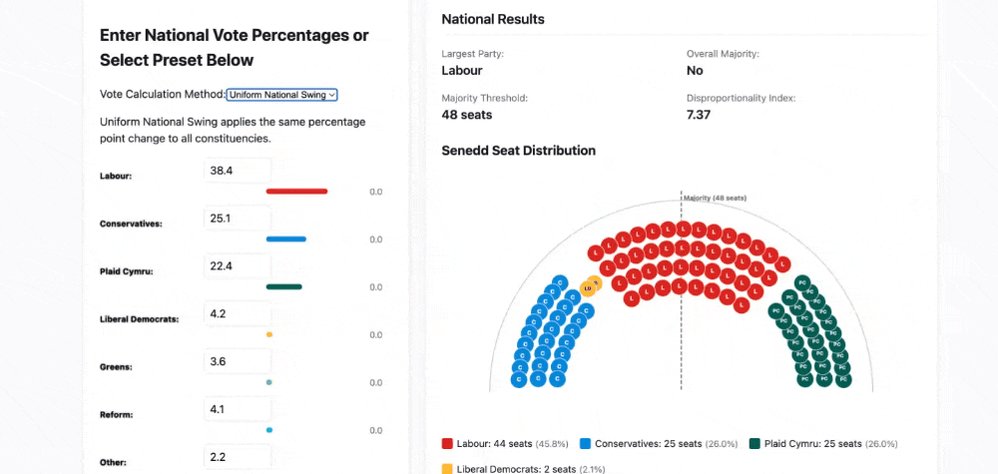The width and height of the screenshot is (998, 474).
Task: Click the red Labour legend swatch
Action: click(x=447, y=444)
